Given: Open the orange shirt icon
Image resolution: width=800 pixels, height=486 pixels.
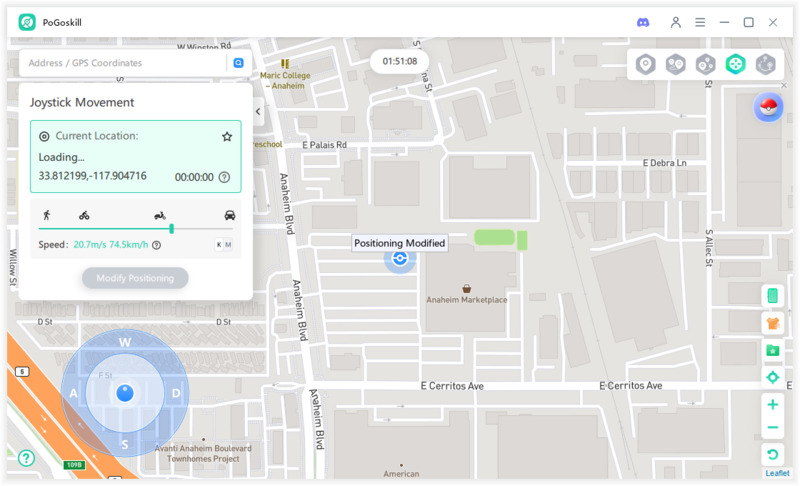Looking at the screenshot, I should point(772,323).
